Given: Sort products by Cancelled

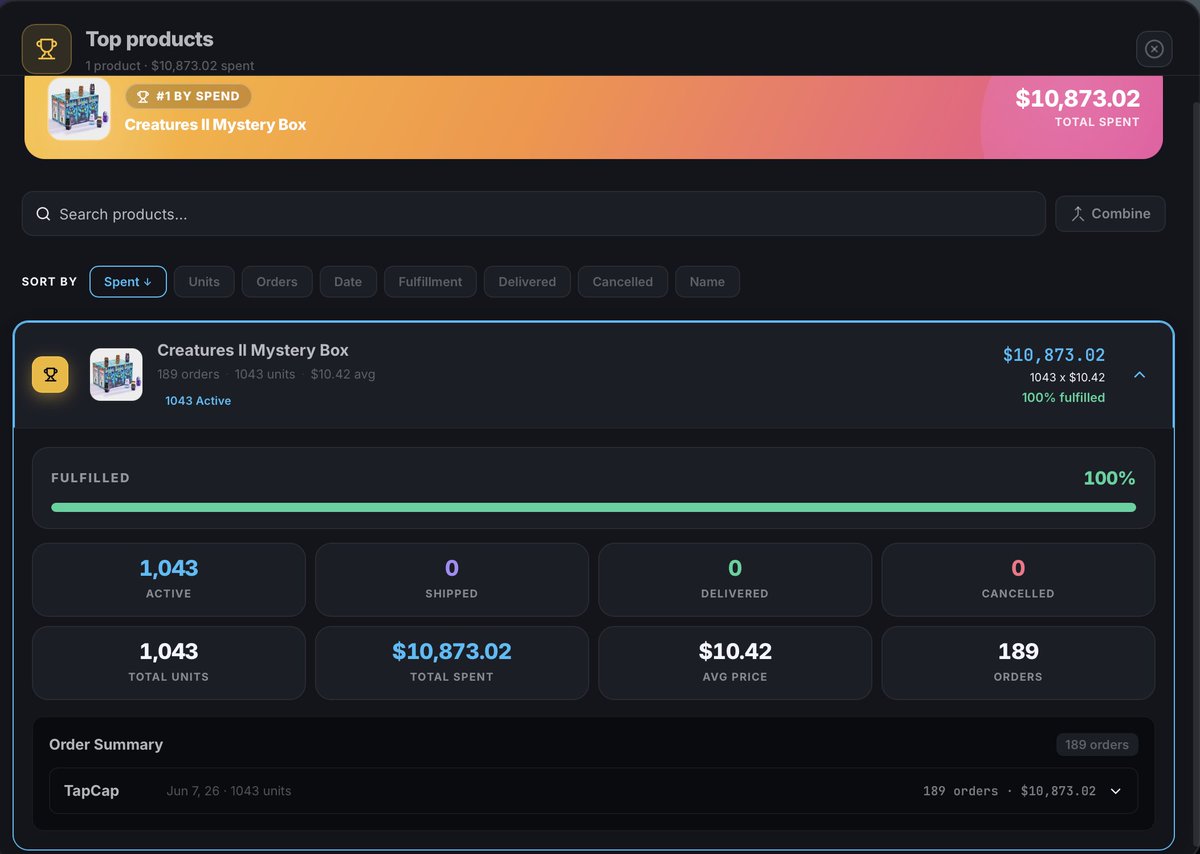Looking at the screenshot, I should (622, 282).
